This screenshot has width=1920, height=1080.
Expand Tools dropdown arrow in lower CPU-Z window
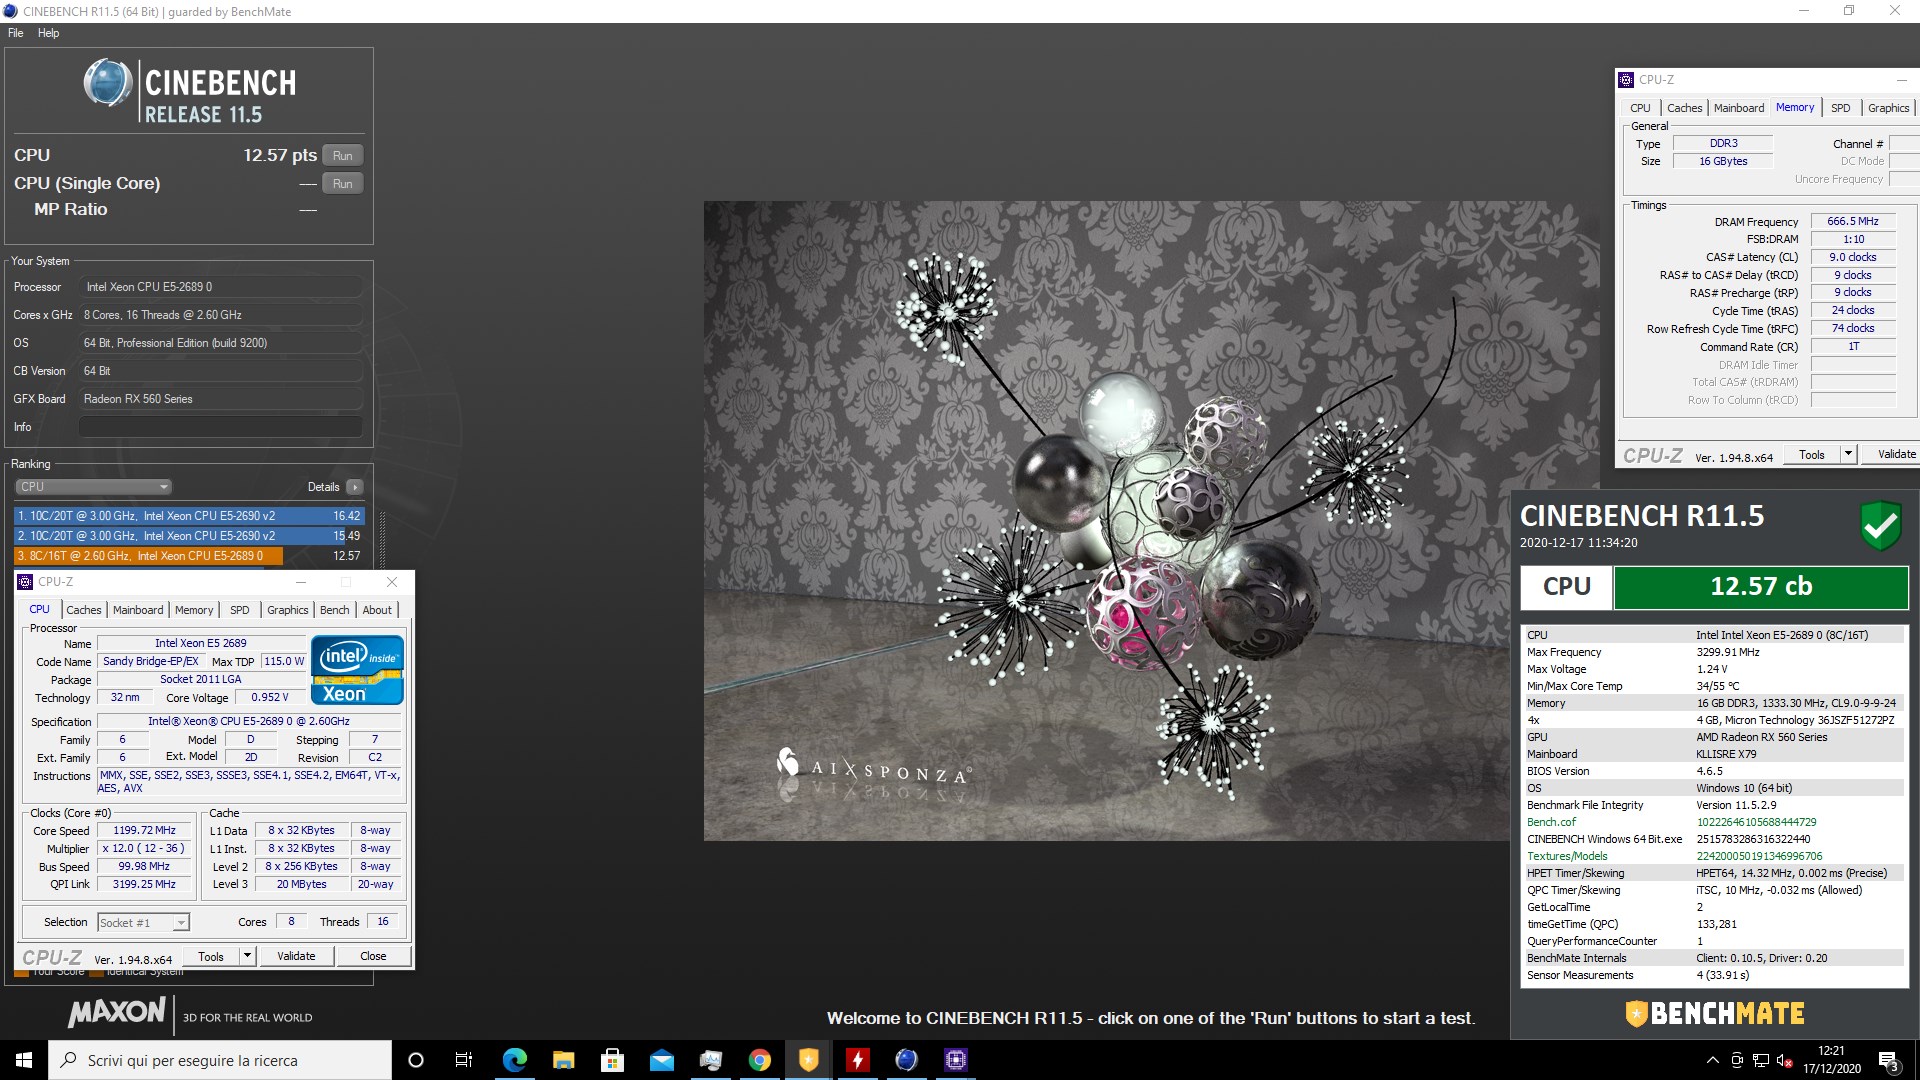tap(248, 957)
